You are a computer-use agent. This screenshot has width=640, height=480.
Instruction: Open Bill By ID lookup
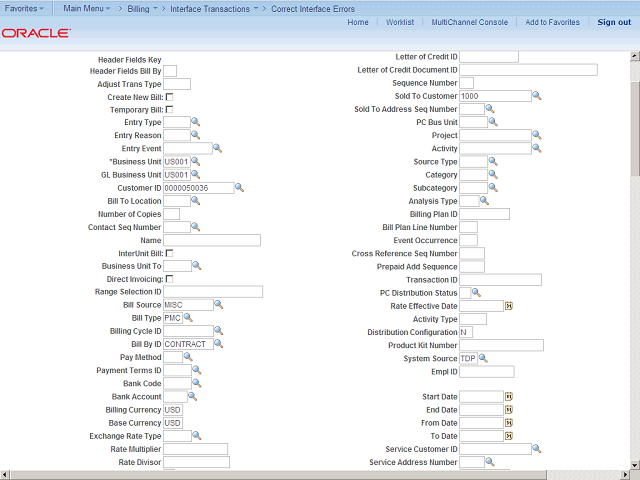pyautogui.click(x=218, y=343)
